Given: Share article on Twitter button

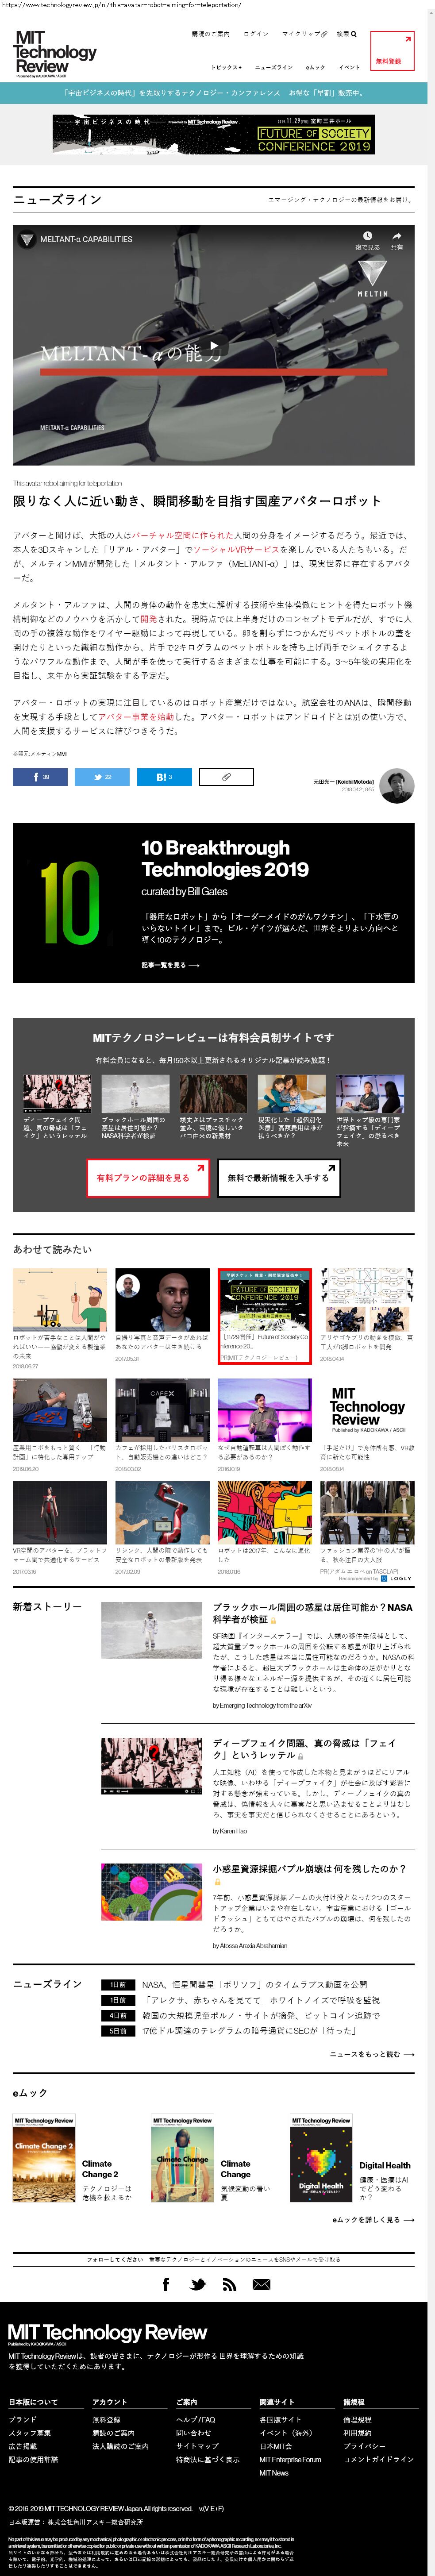Looking at the screenshot, I should tap(102, 777).
